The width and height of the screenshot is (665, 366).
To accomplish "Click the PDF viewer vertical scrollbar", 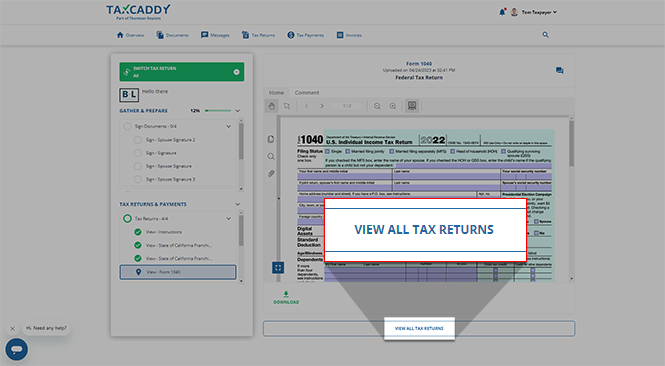I will tap(571, 144).
